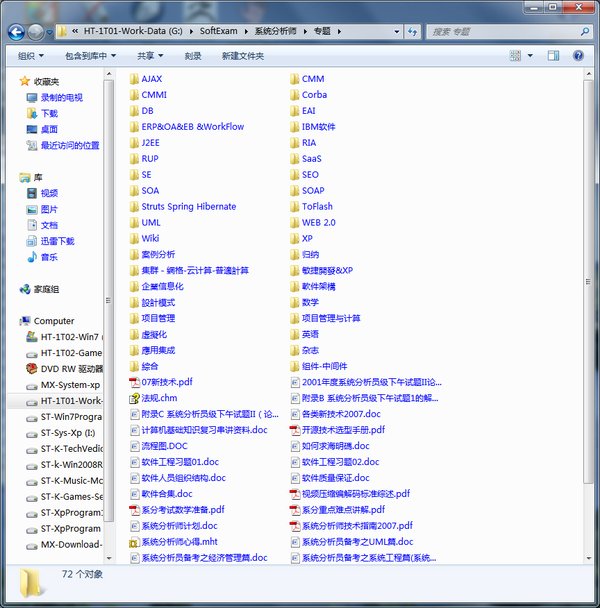600x608 pixels.
Task: Click the address bar refresh button
Action: [x=412, y=31]
